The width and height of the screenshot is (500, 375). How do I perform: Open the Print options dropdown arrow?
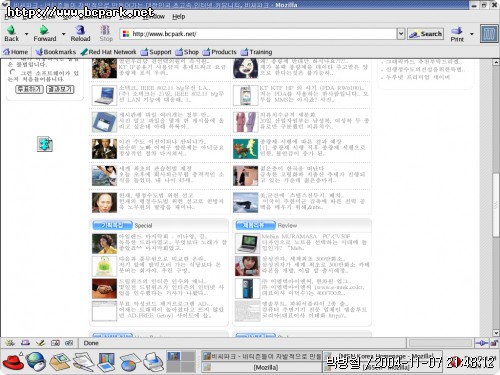pyautogui.click(x=472, y=34)
